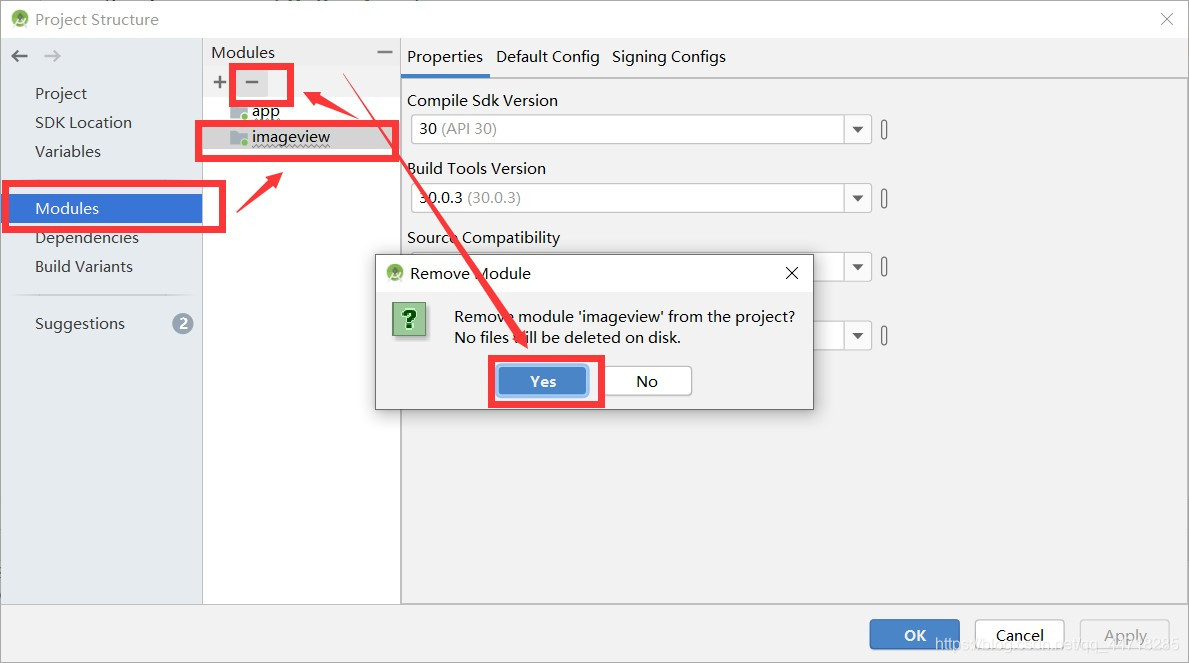
Task: Add a new module with plus icon
Action: click(220, 82)
